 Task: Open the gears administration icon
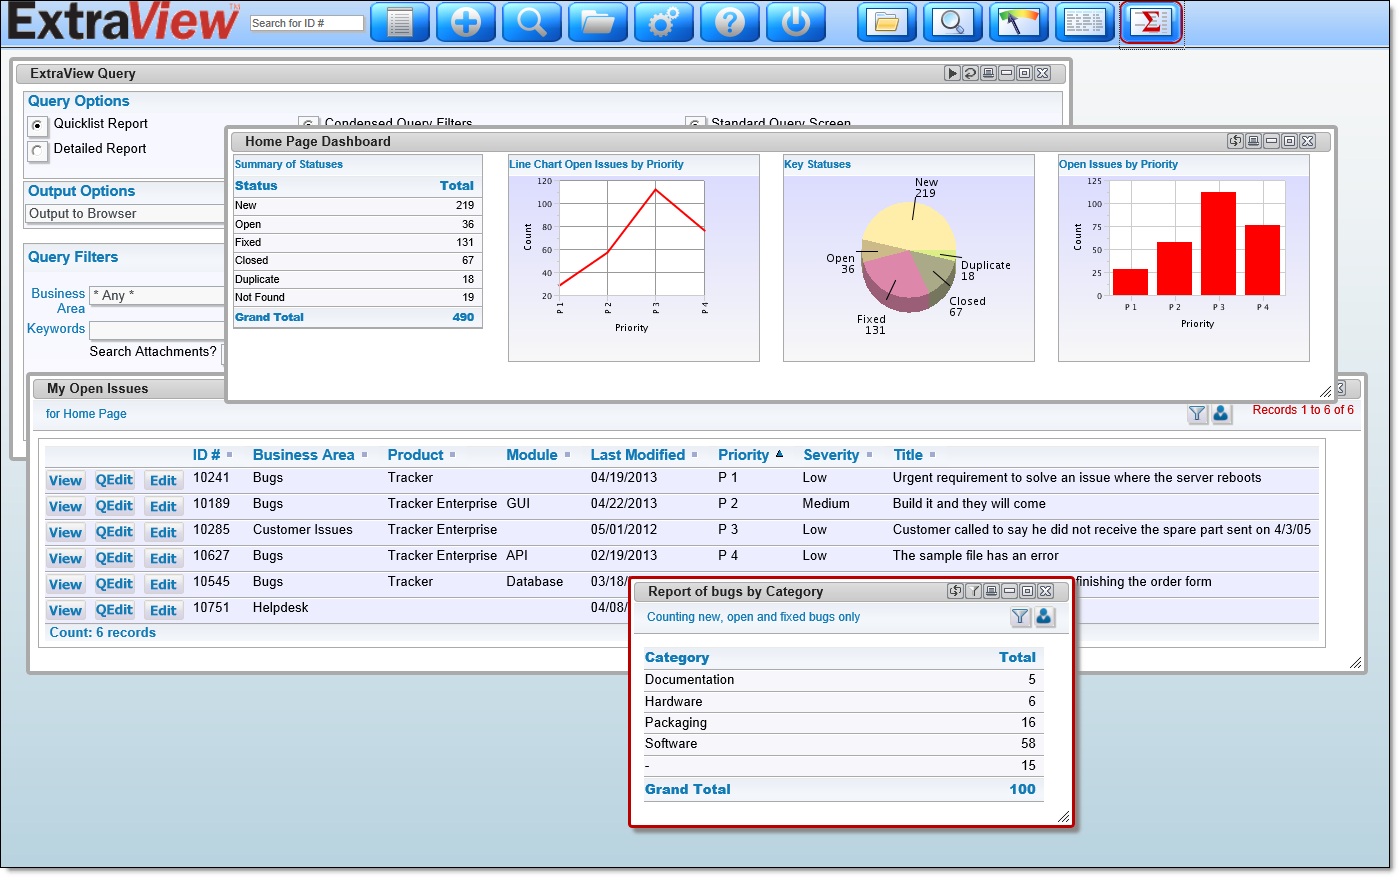pos(663,22)
